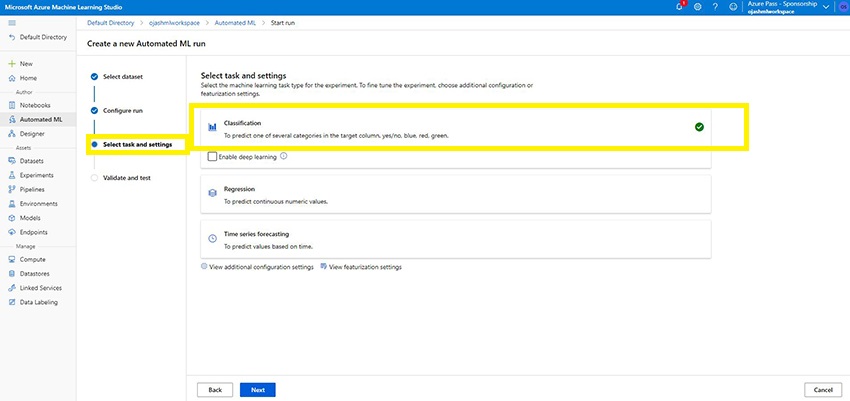The width and height of the screenshot is (850, 401).
Task: Open View featurization settings
Action: [x=361, y=267]
